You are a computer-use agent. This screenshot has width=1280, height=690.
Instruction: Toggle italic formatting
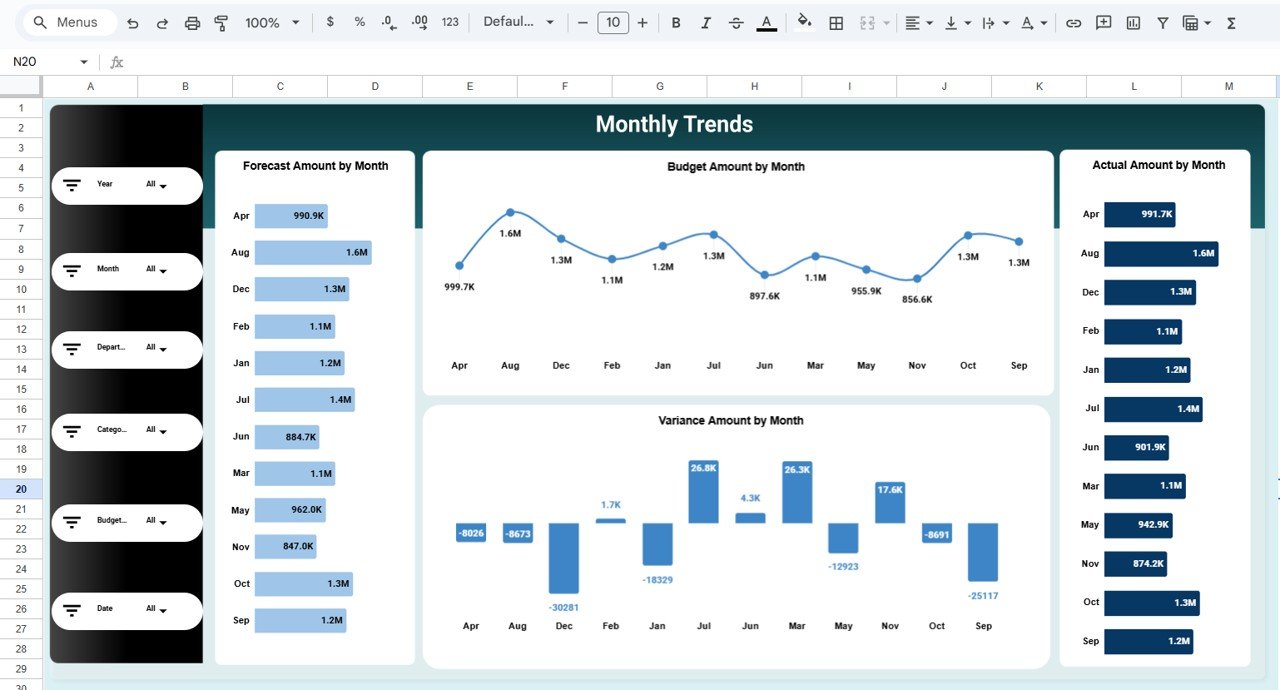706,22
